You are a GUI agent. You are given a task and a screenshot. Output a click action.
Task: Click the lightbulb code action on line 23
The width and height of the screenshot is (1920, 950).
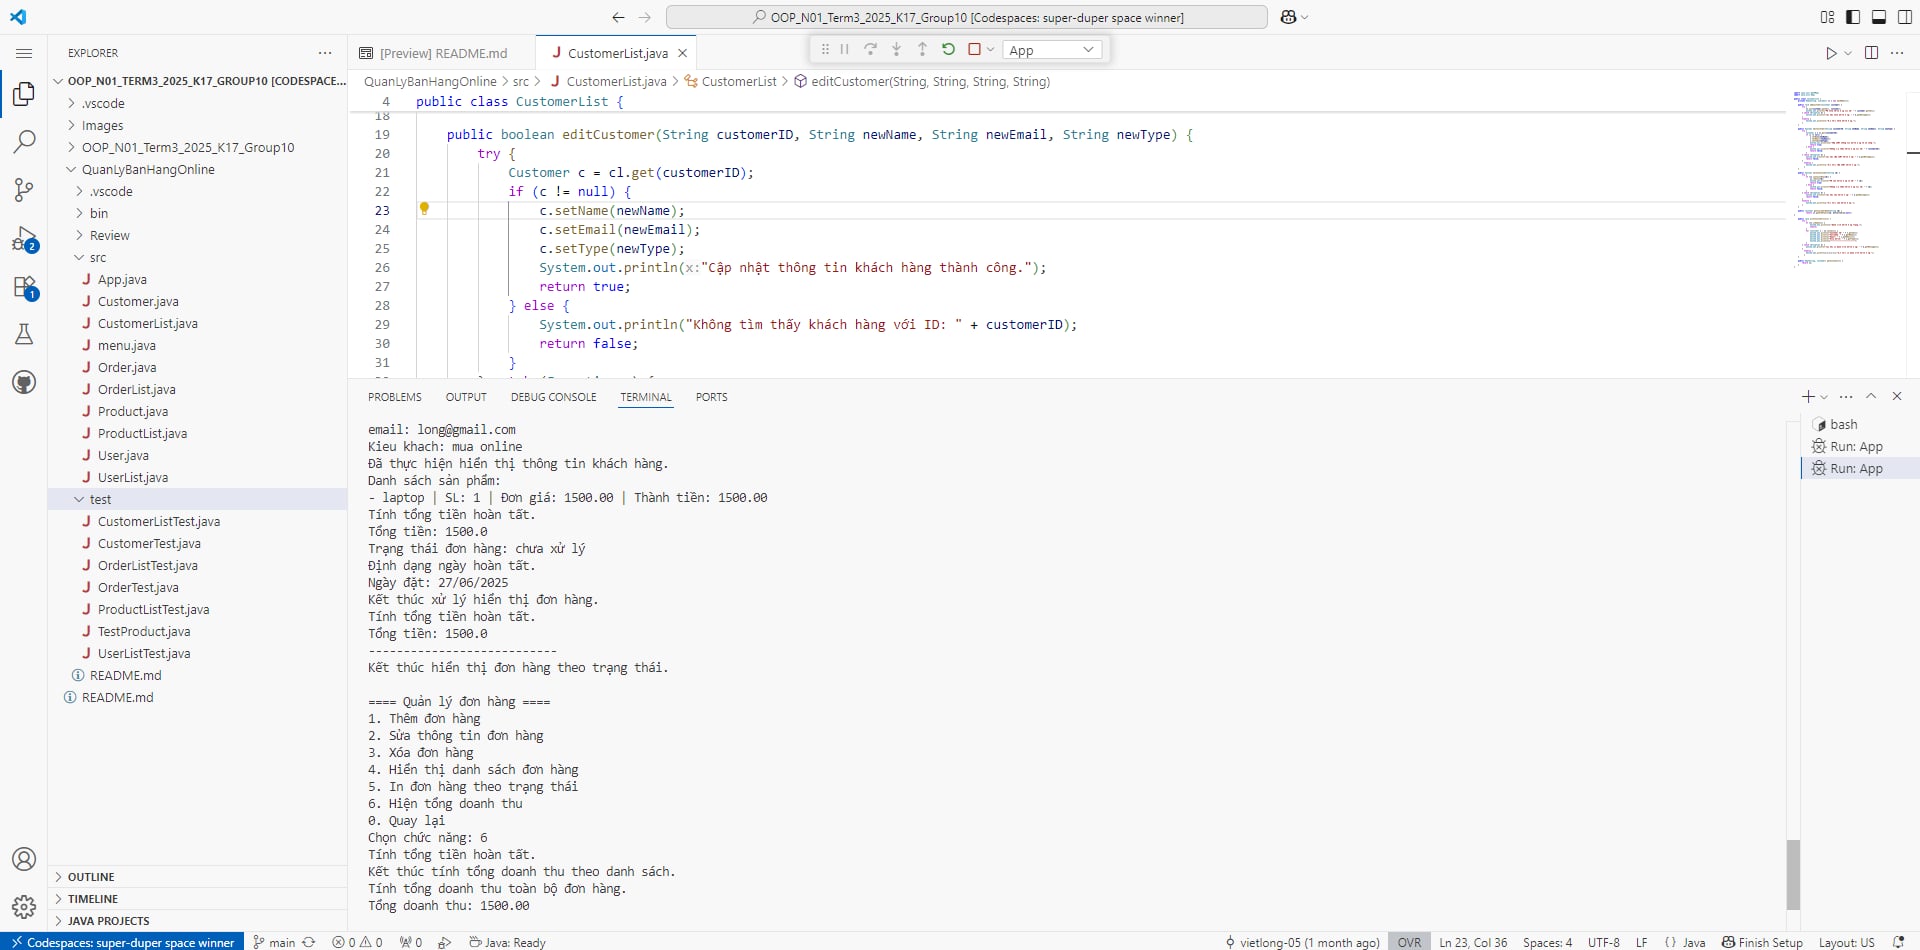pyautogui.click(x=424, y=209)
